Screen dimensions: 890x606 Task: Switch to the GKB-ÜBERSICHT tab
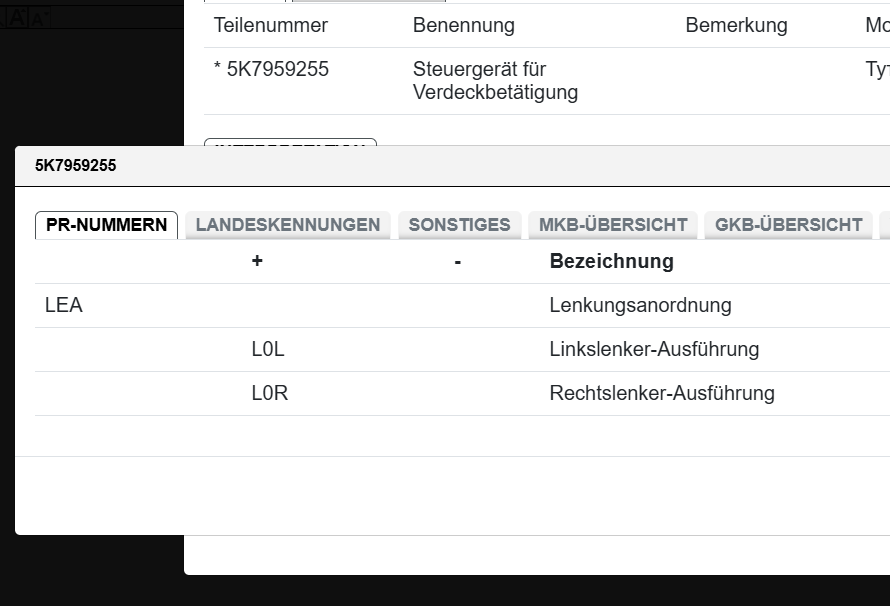pyautogui.click(x=788, y=225)
